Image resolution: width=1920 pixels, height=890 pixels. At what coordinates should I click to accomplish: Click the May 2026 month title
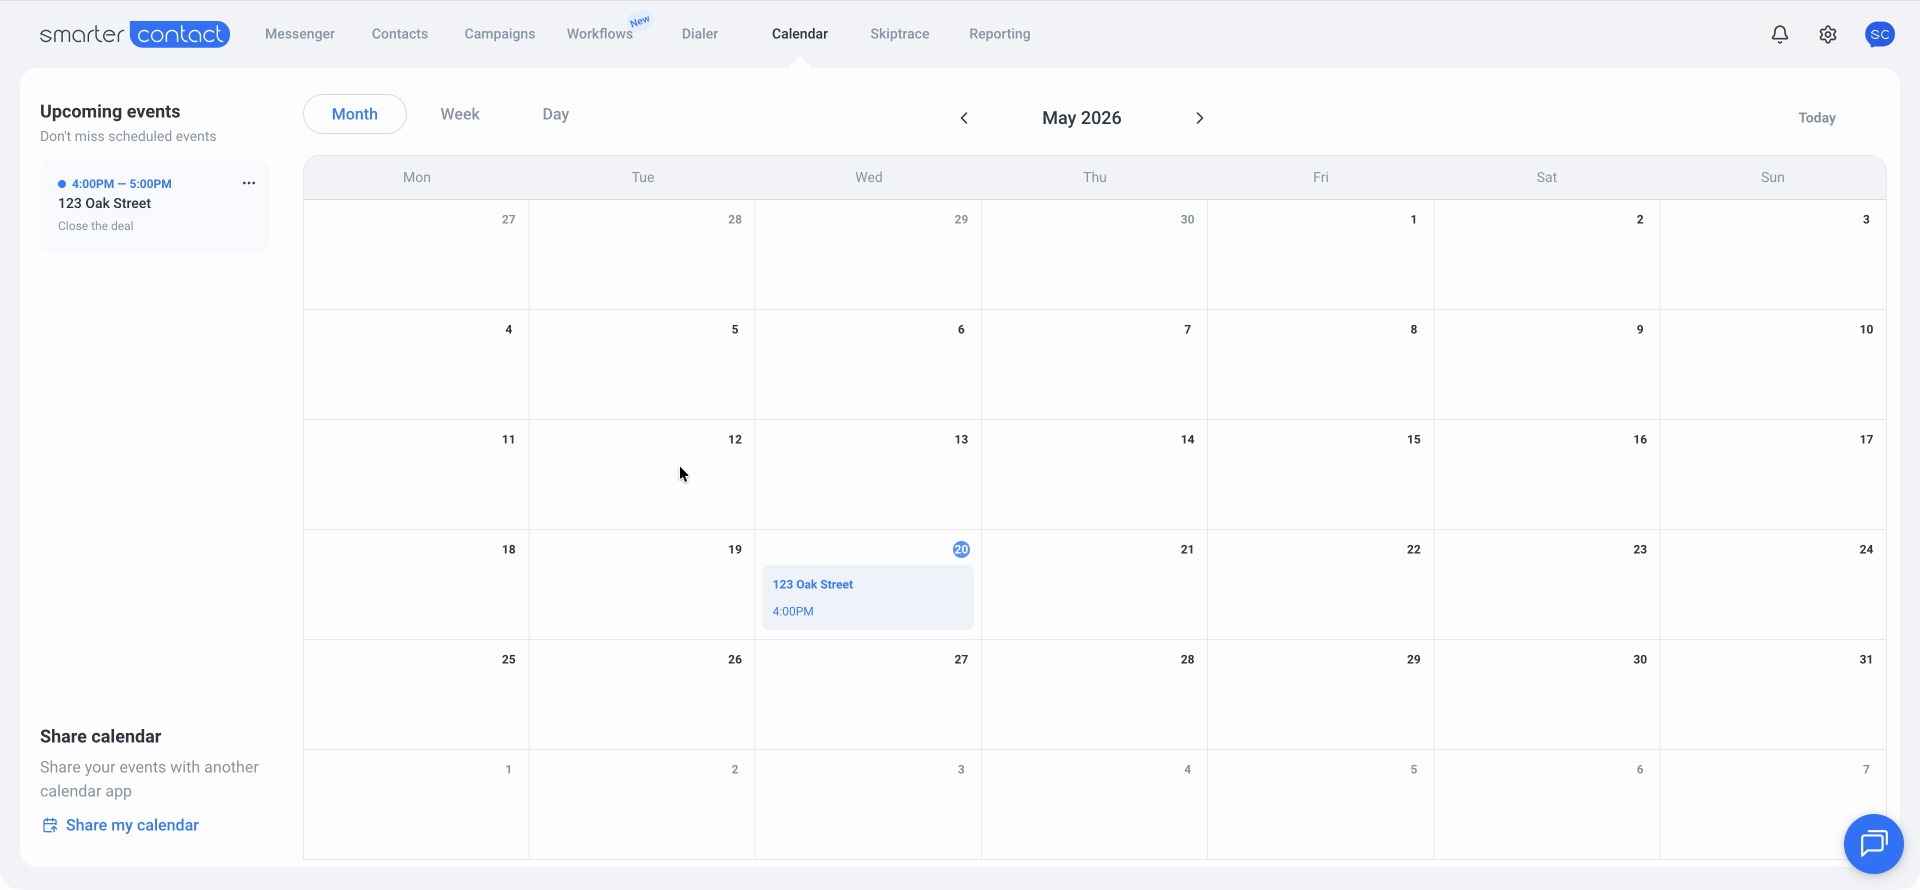(x=1082, y=118)
